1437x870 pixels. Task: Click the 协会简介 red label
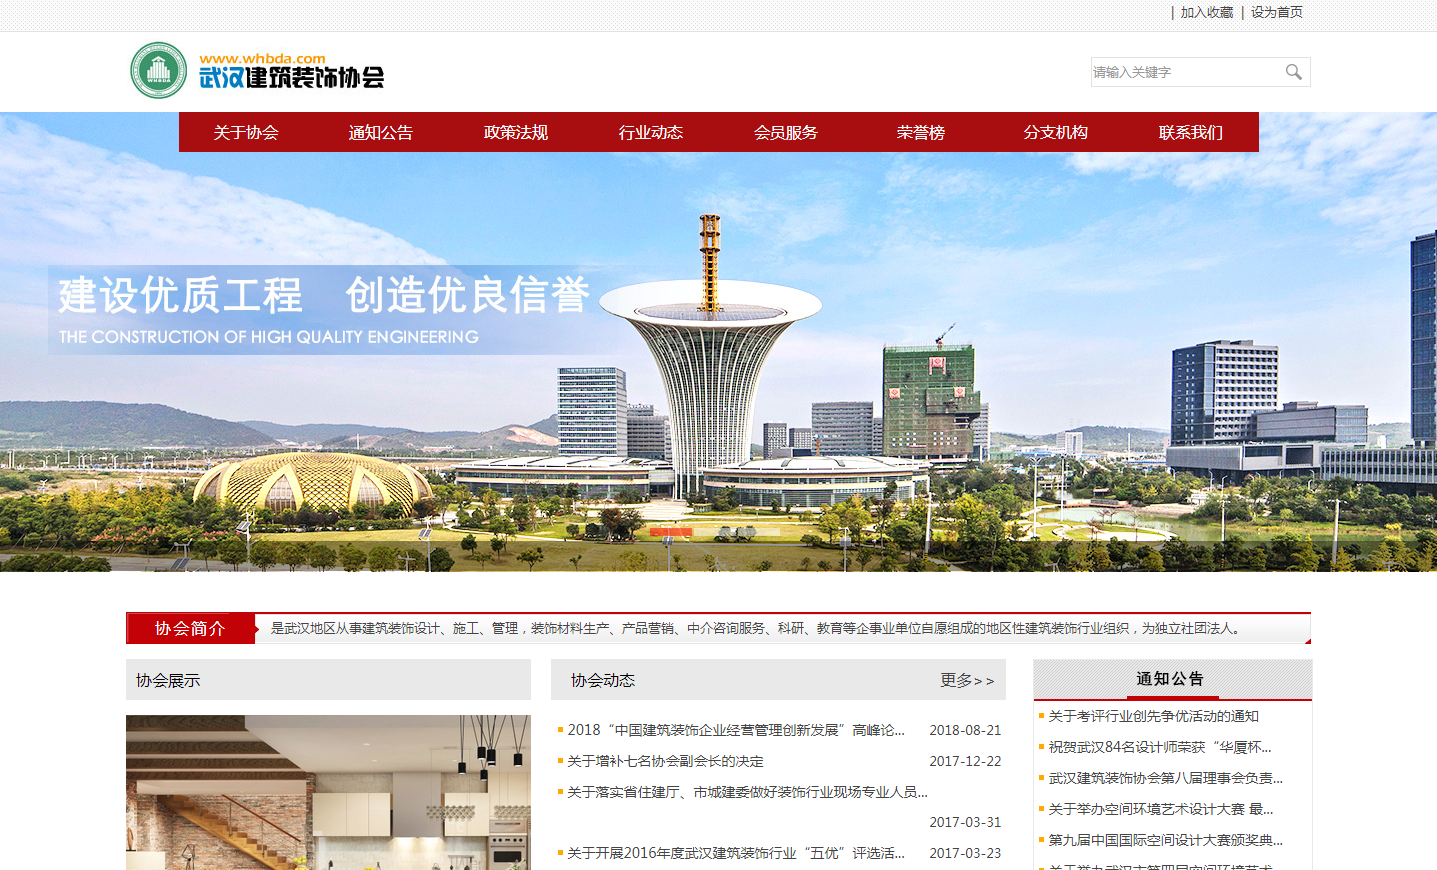point(190,628)
